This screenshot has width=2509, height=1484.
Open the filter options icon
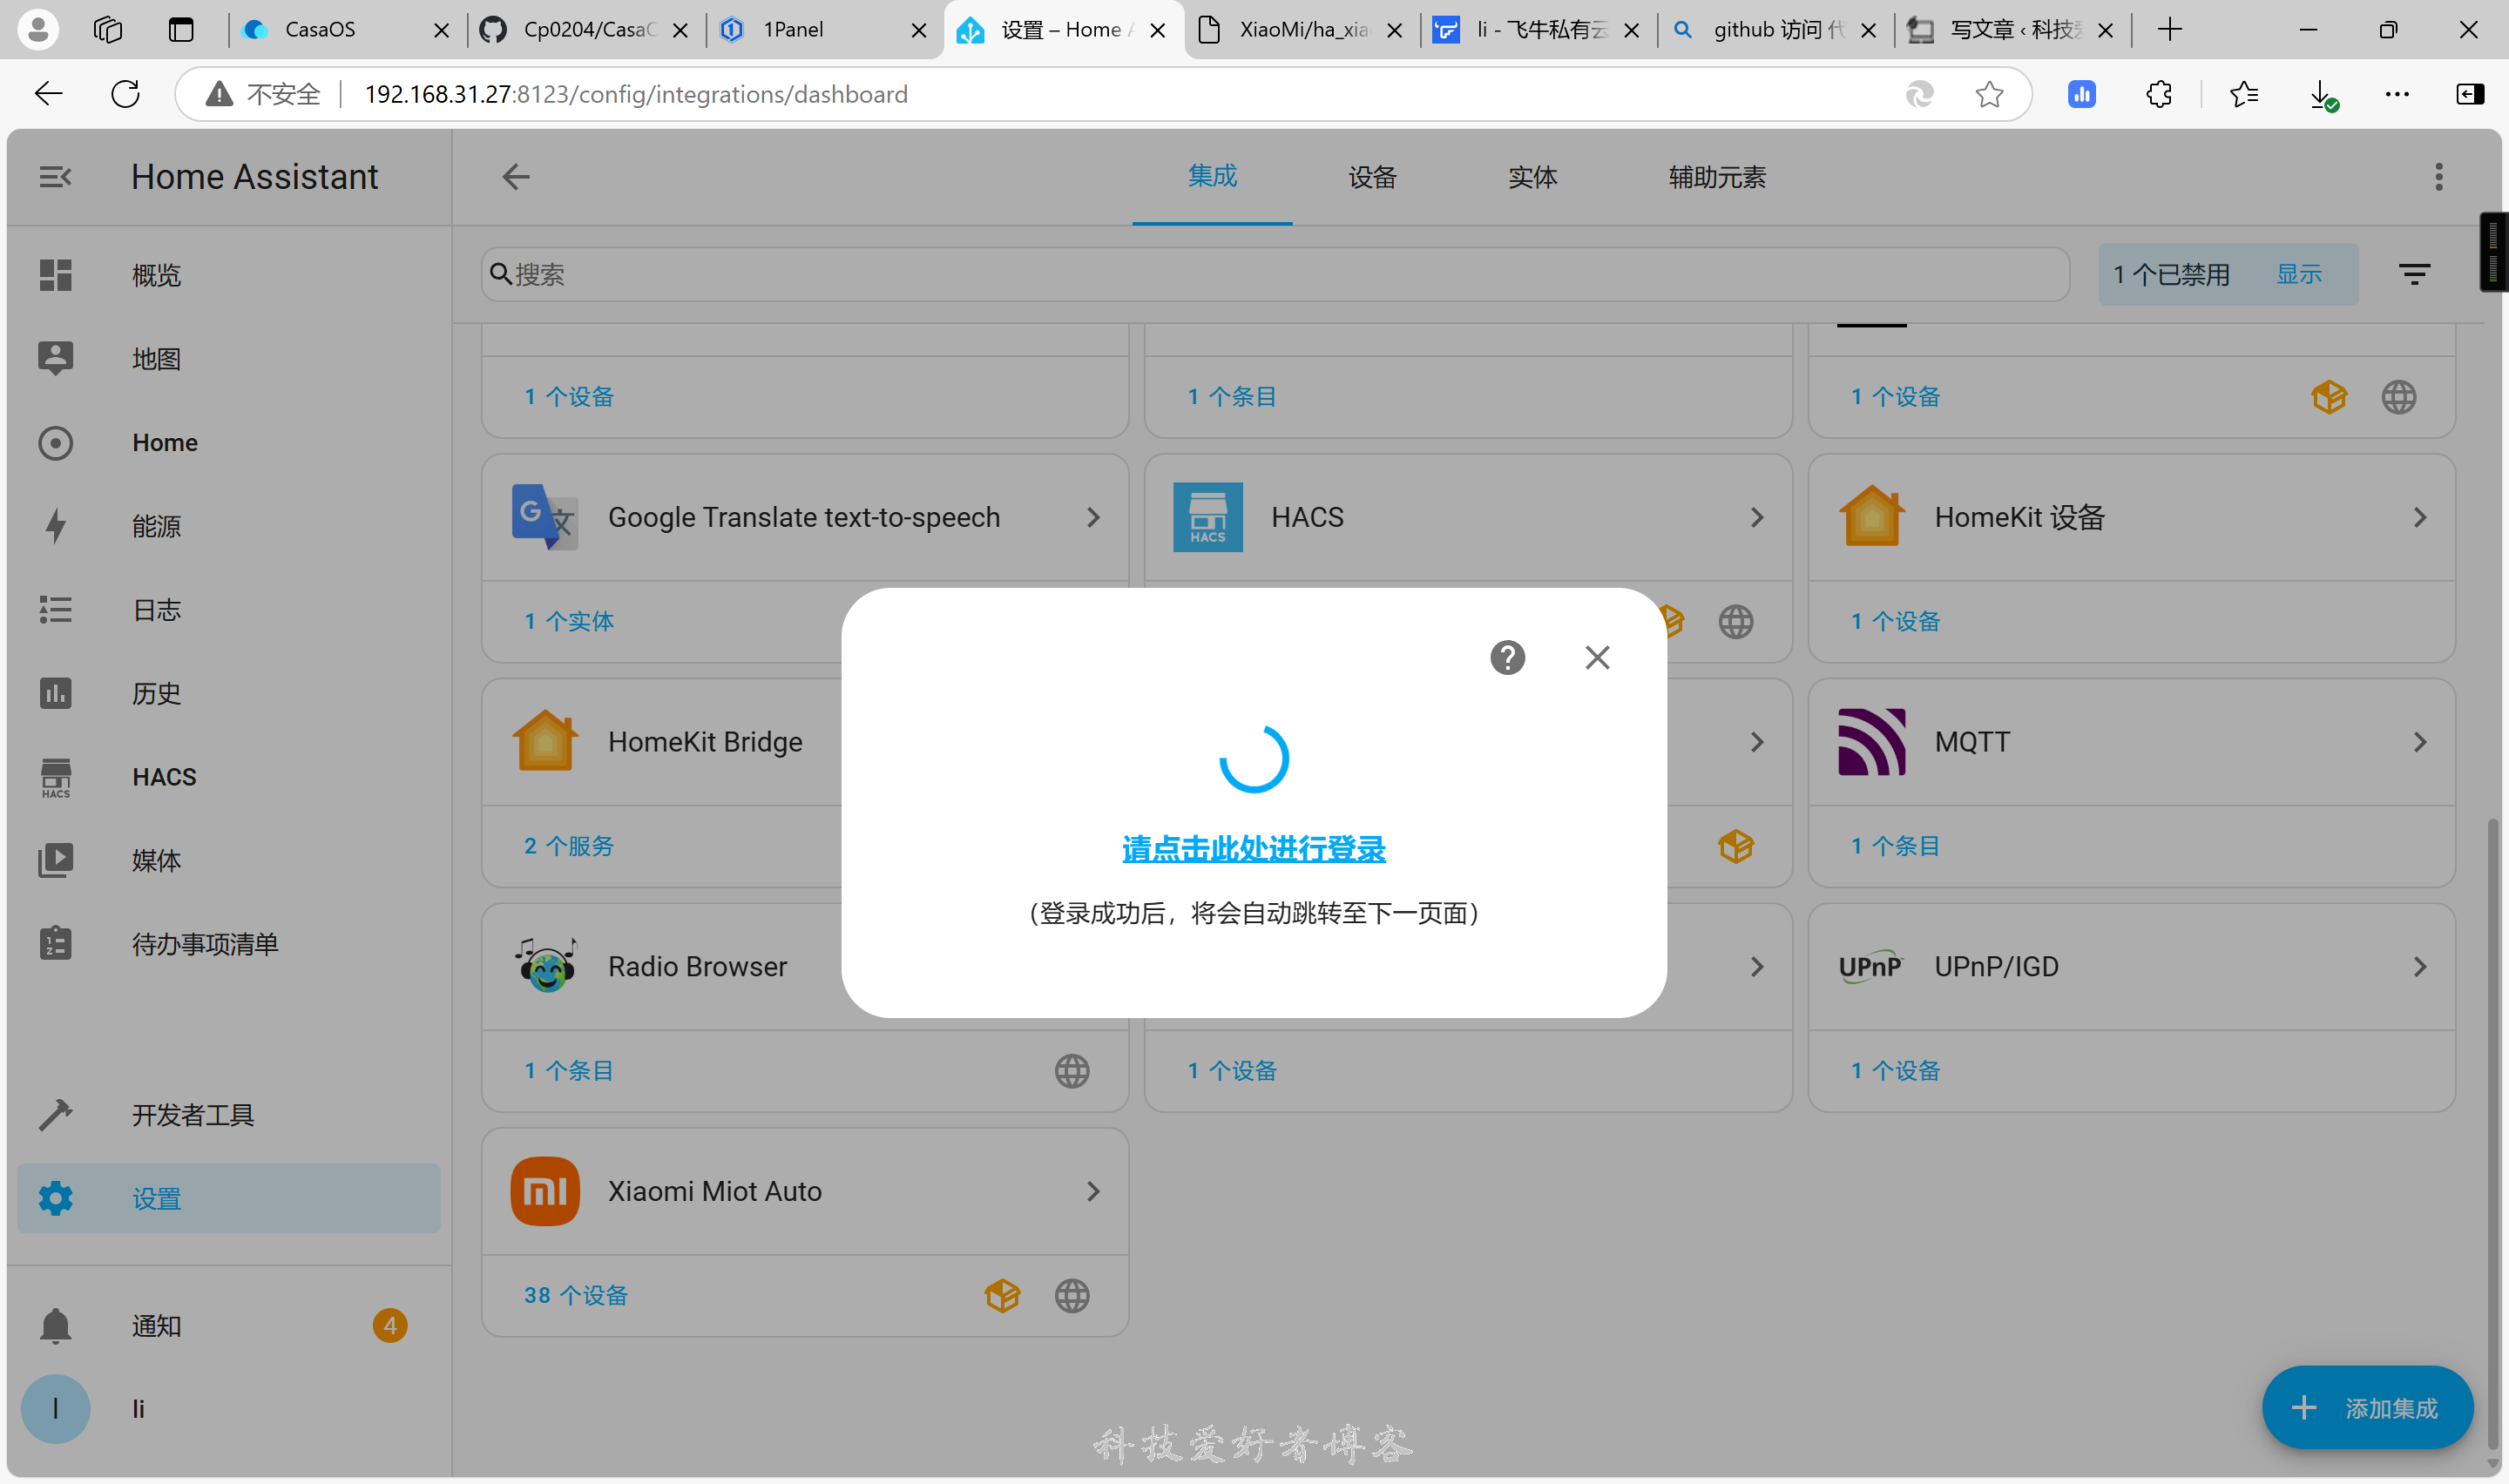pos(2414,274)
